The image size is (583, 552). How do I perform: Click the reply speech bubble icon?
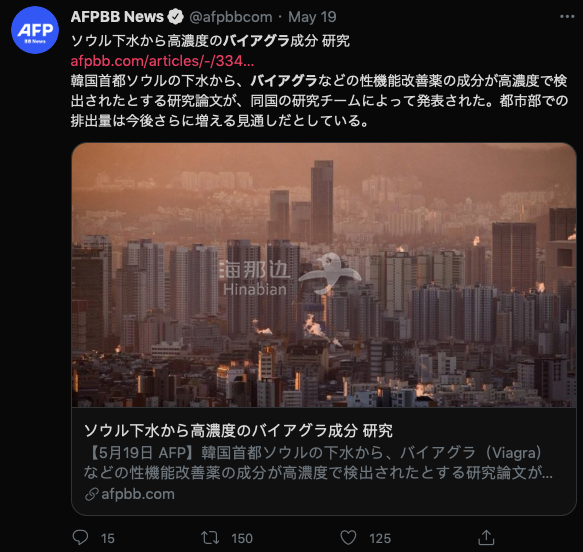coord(80,538)
